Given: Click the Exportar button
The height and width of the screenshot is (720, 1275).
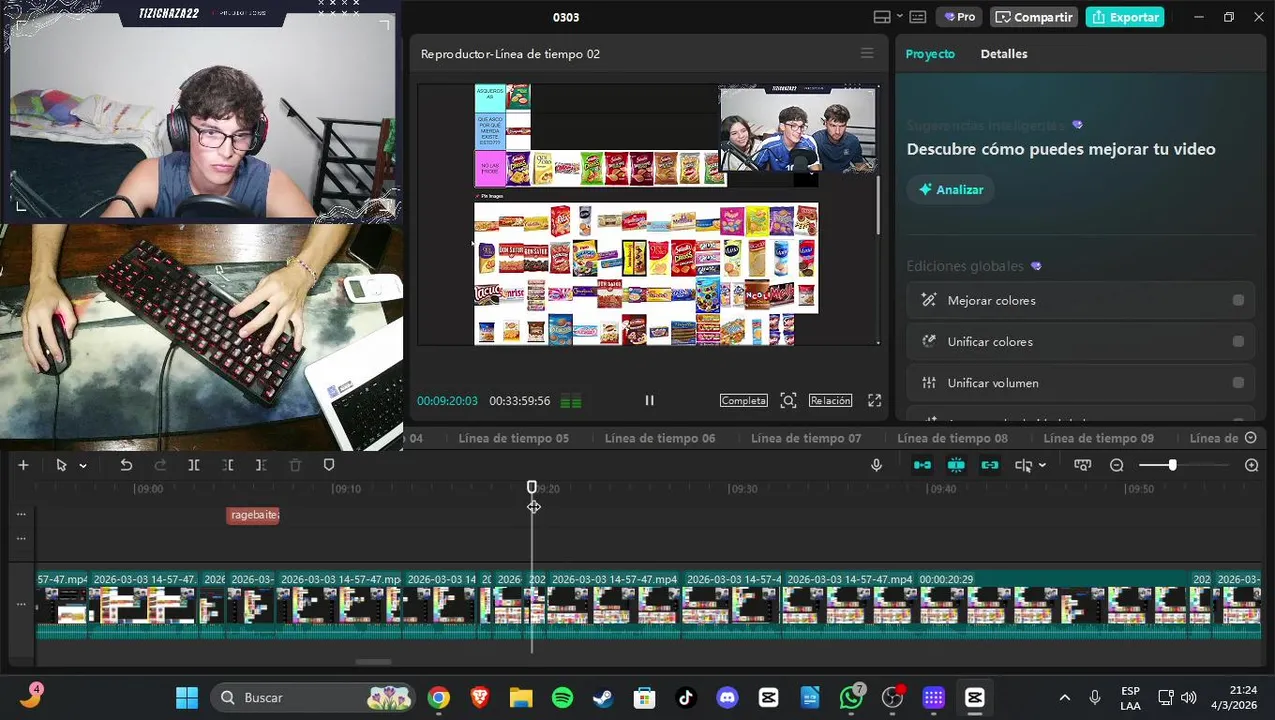Looking at the screenshot, I should (1125, 17).
